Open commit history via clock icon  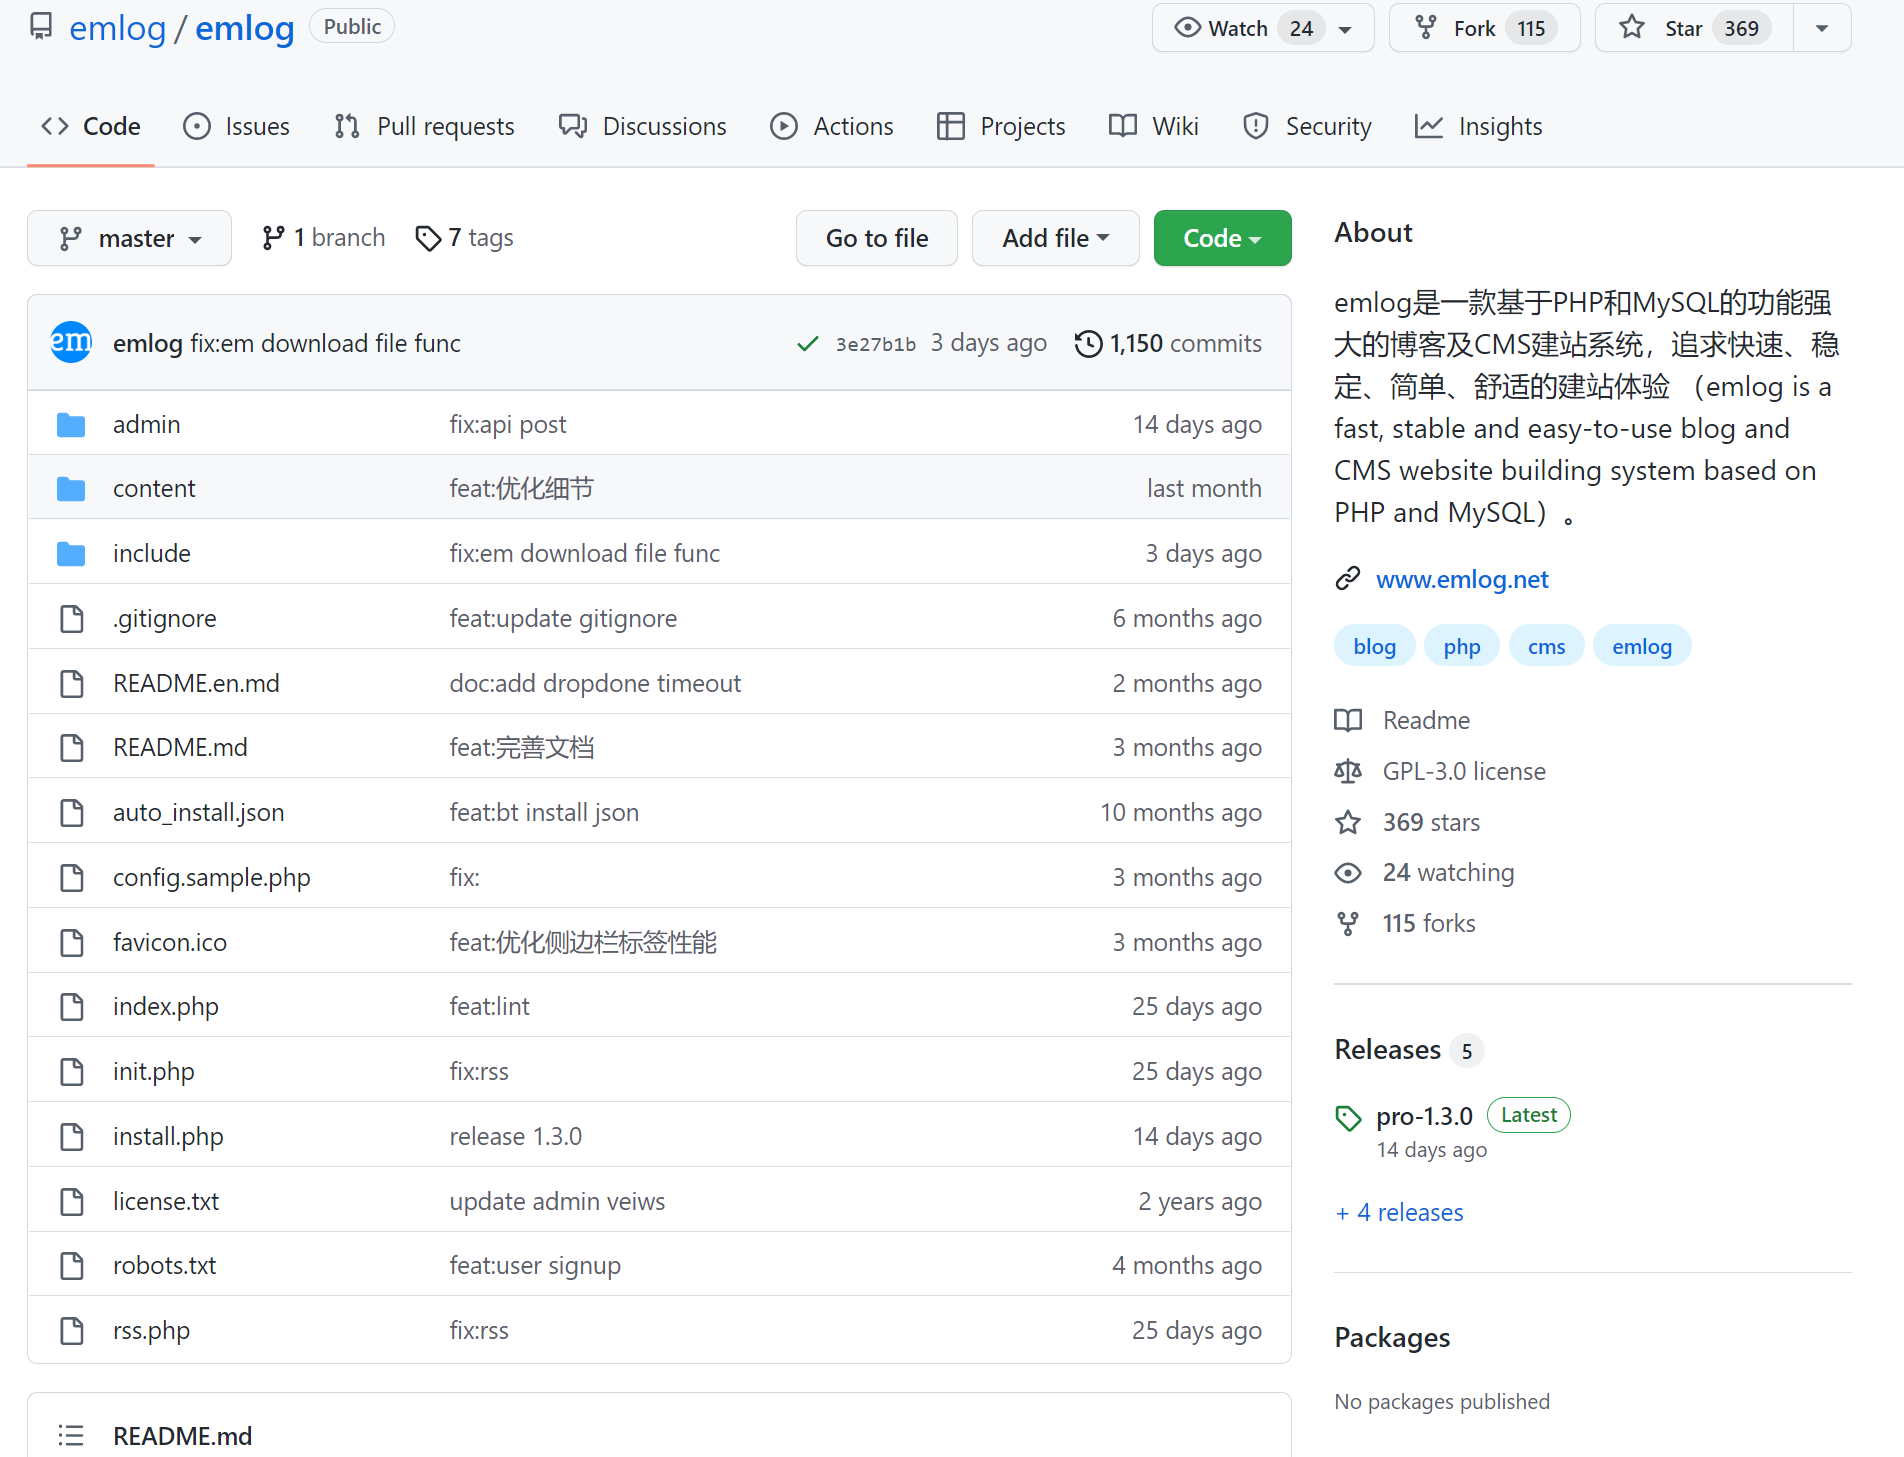pyautogui.click(x=1088, y=344)
